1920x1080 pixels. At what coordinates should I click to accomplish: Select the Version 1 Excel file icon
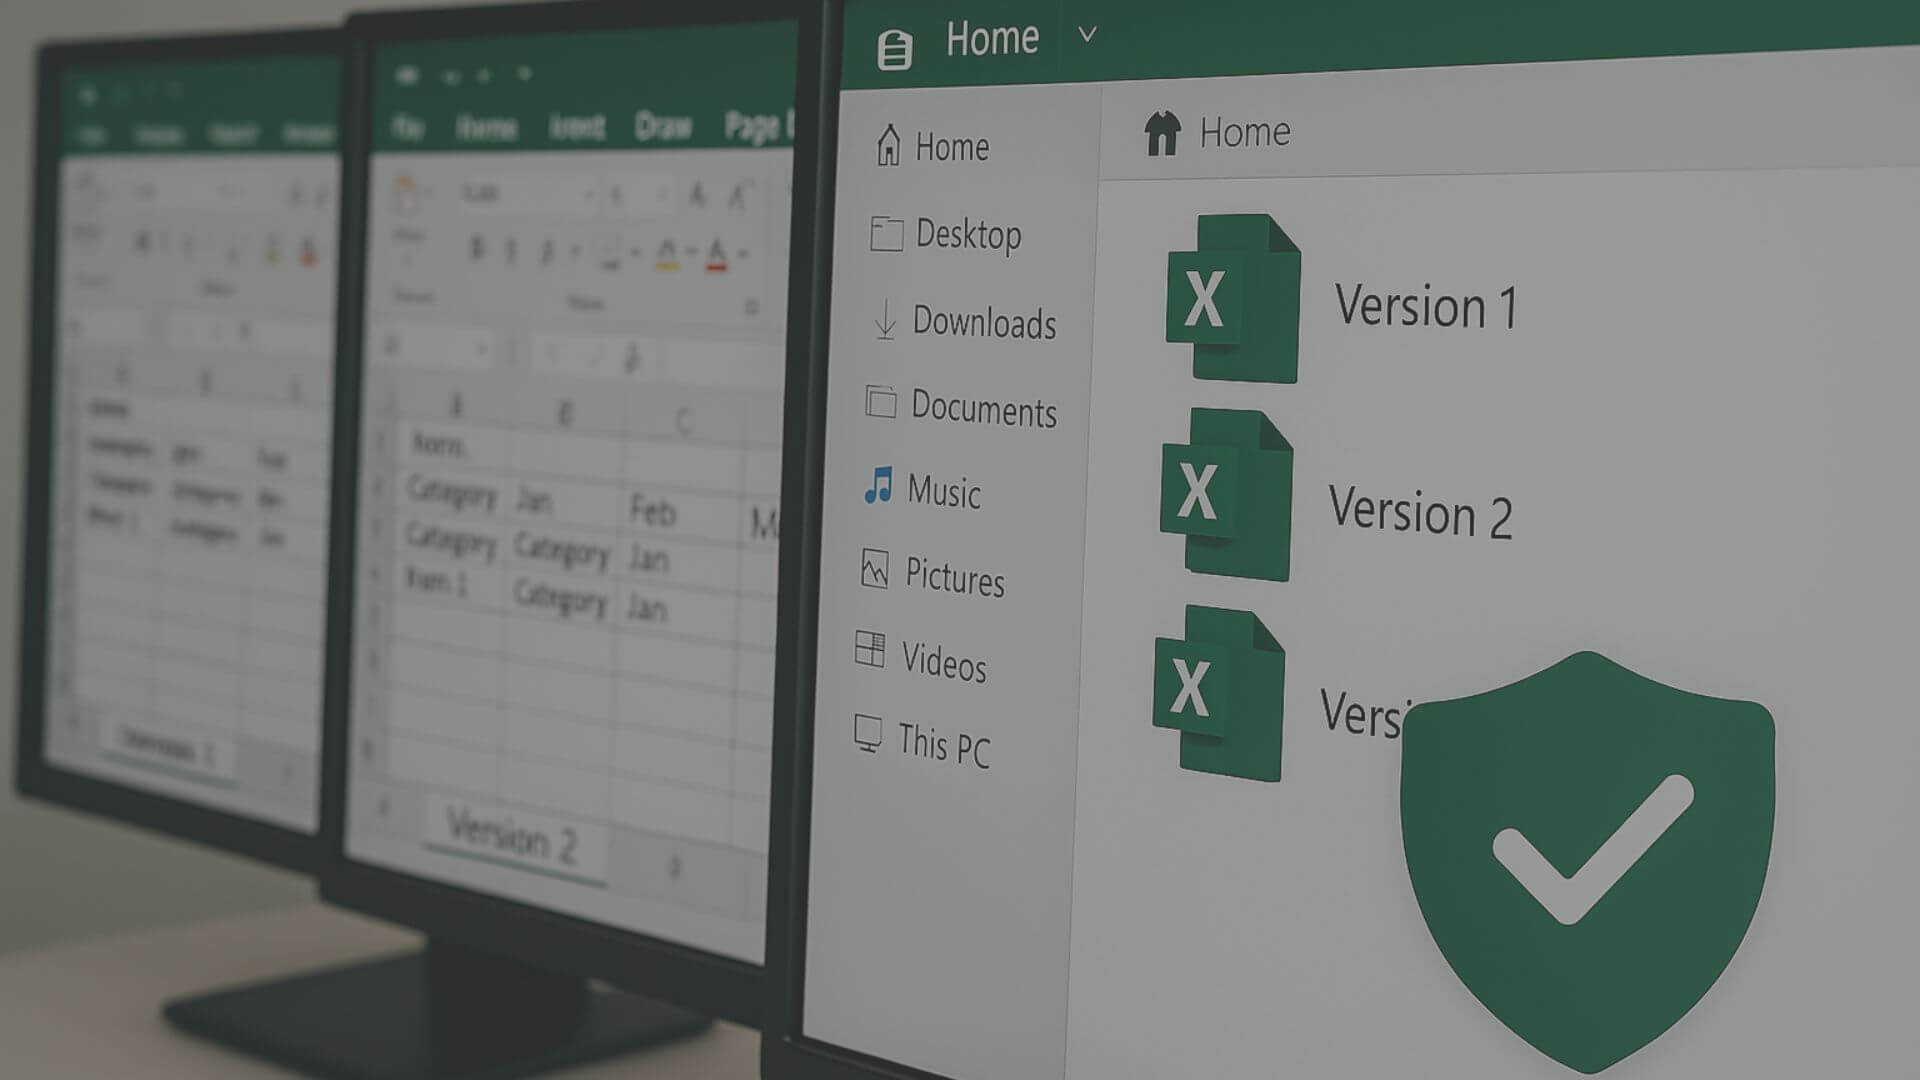(1233, 298)
